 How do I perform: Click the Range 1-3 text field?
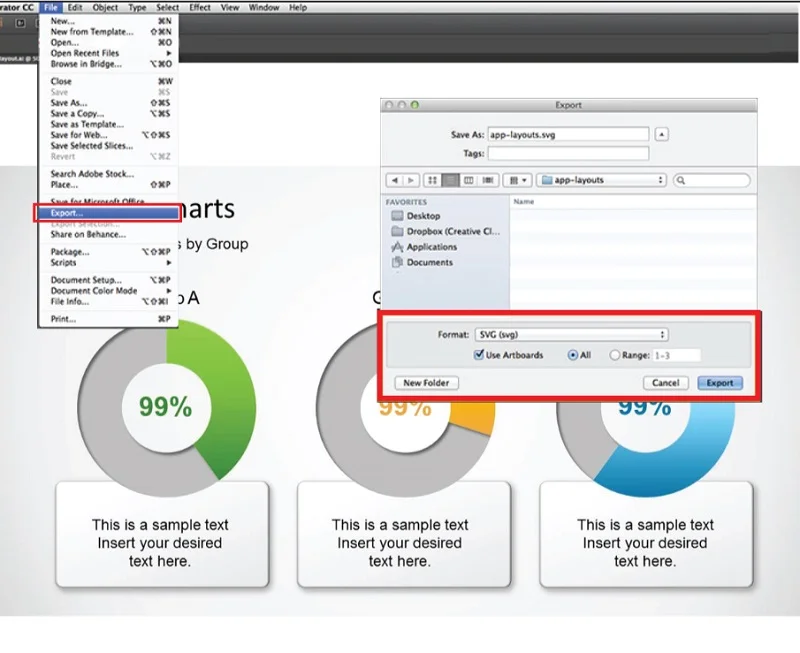pyautogui.click(x=677, y=355)
